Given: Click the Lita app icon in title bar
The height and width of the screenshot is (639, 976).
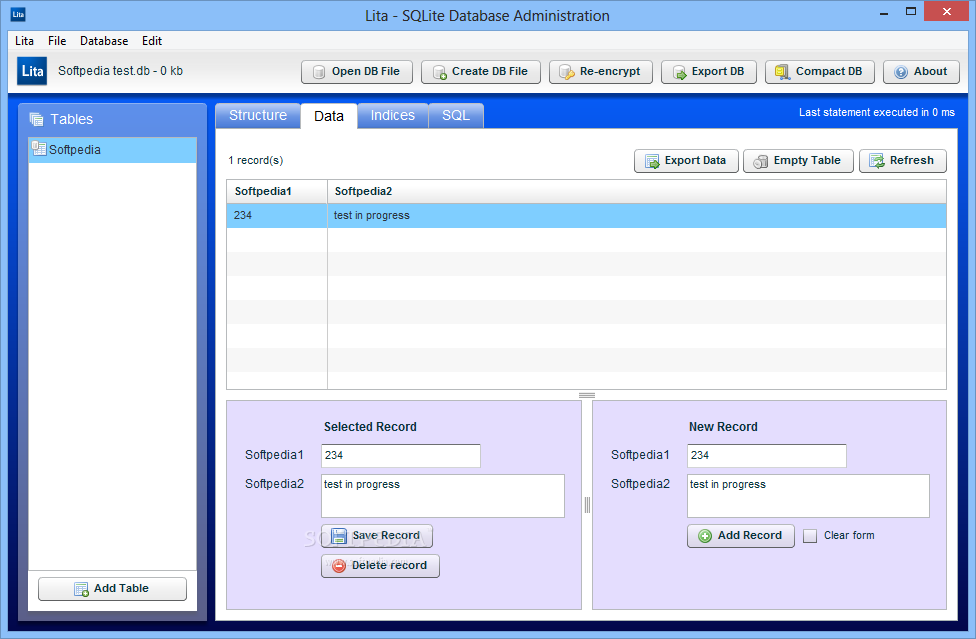Looking at the screenshot, I should [18, 14].
